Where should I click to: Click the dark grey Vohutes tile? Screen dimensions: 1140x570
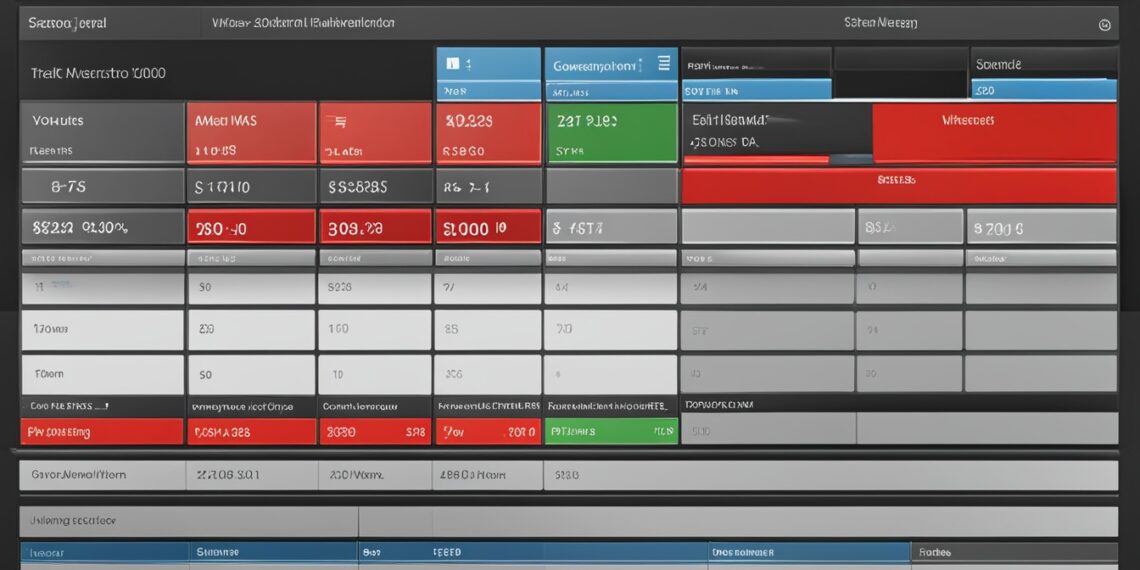point(102,132)
